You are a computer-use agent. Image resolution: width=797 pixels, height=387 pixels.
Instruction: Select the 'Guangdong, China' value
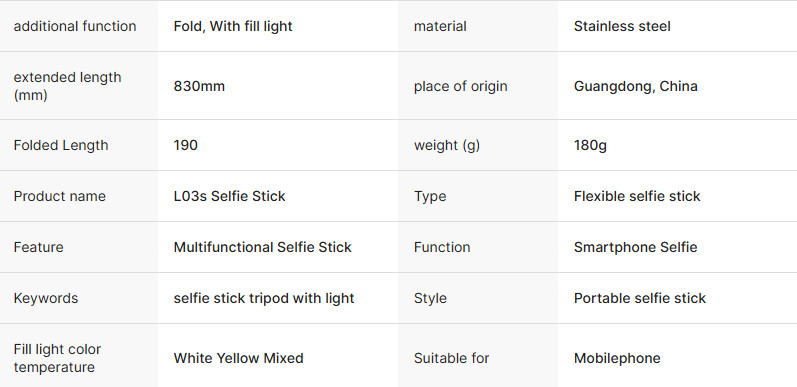636,86
